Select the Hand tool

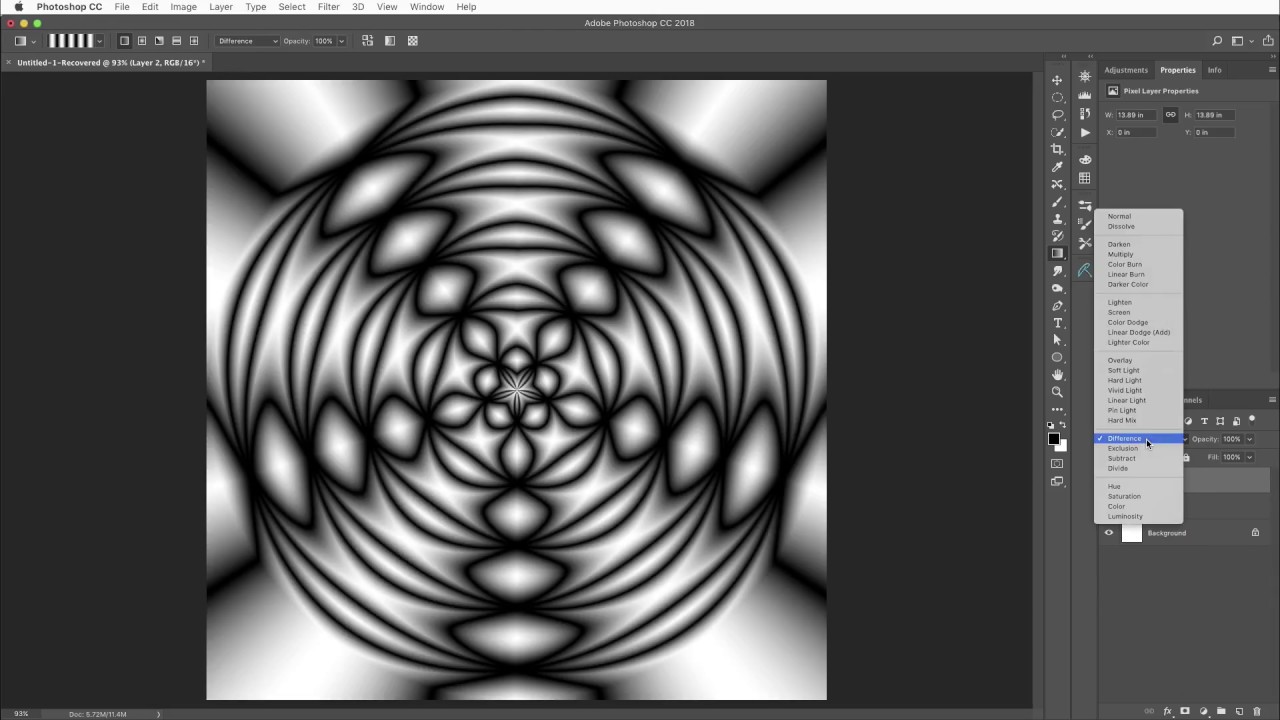(x=1057, y=375)
